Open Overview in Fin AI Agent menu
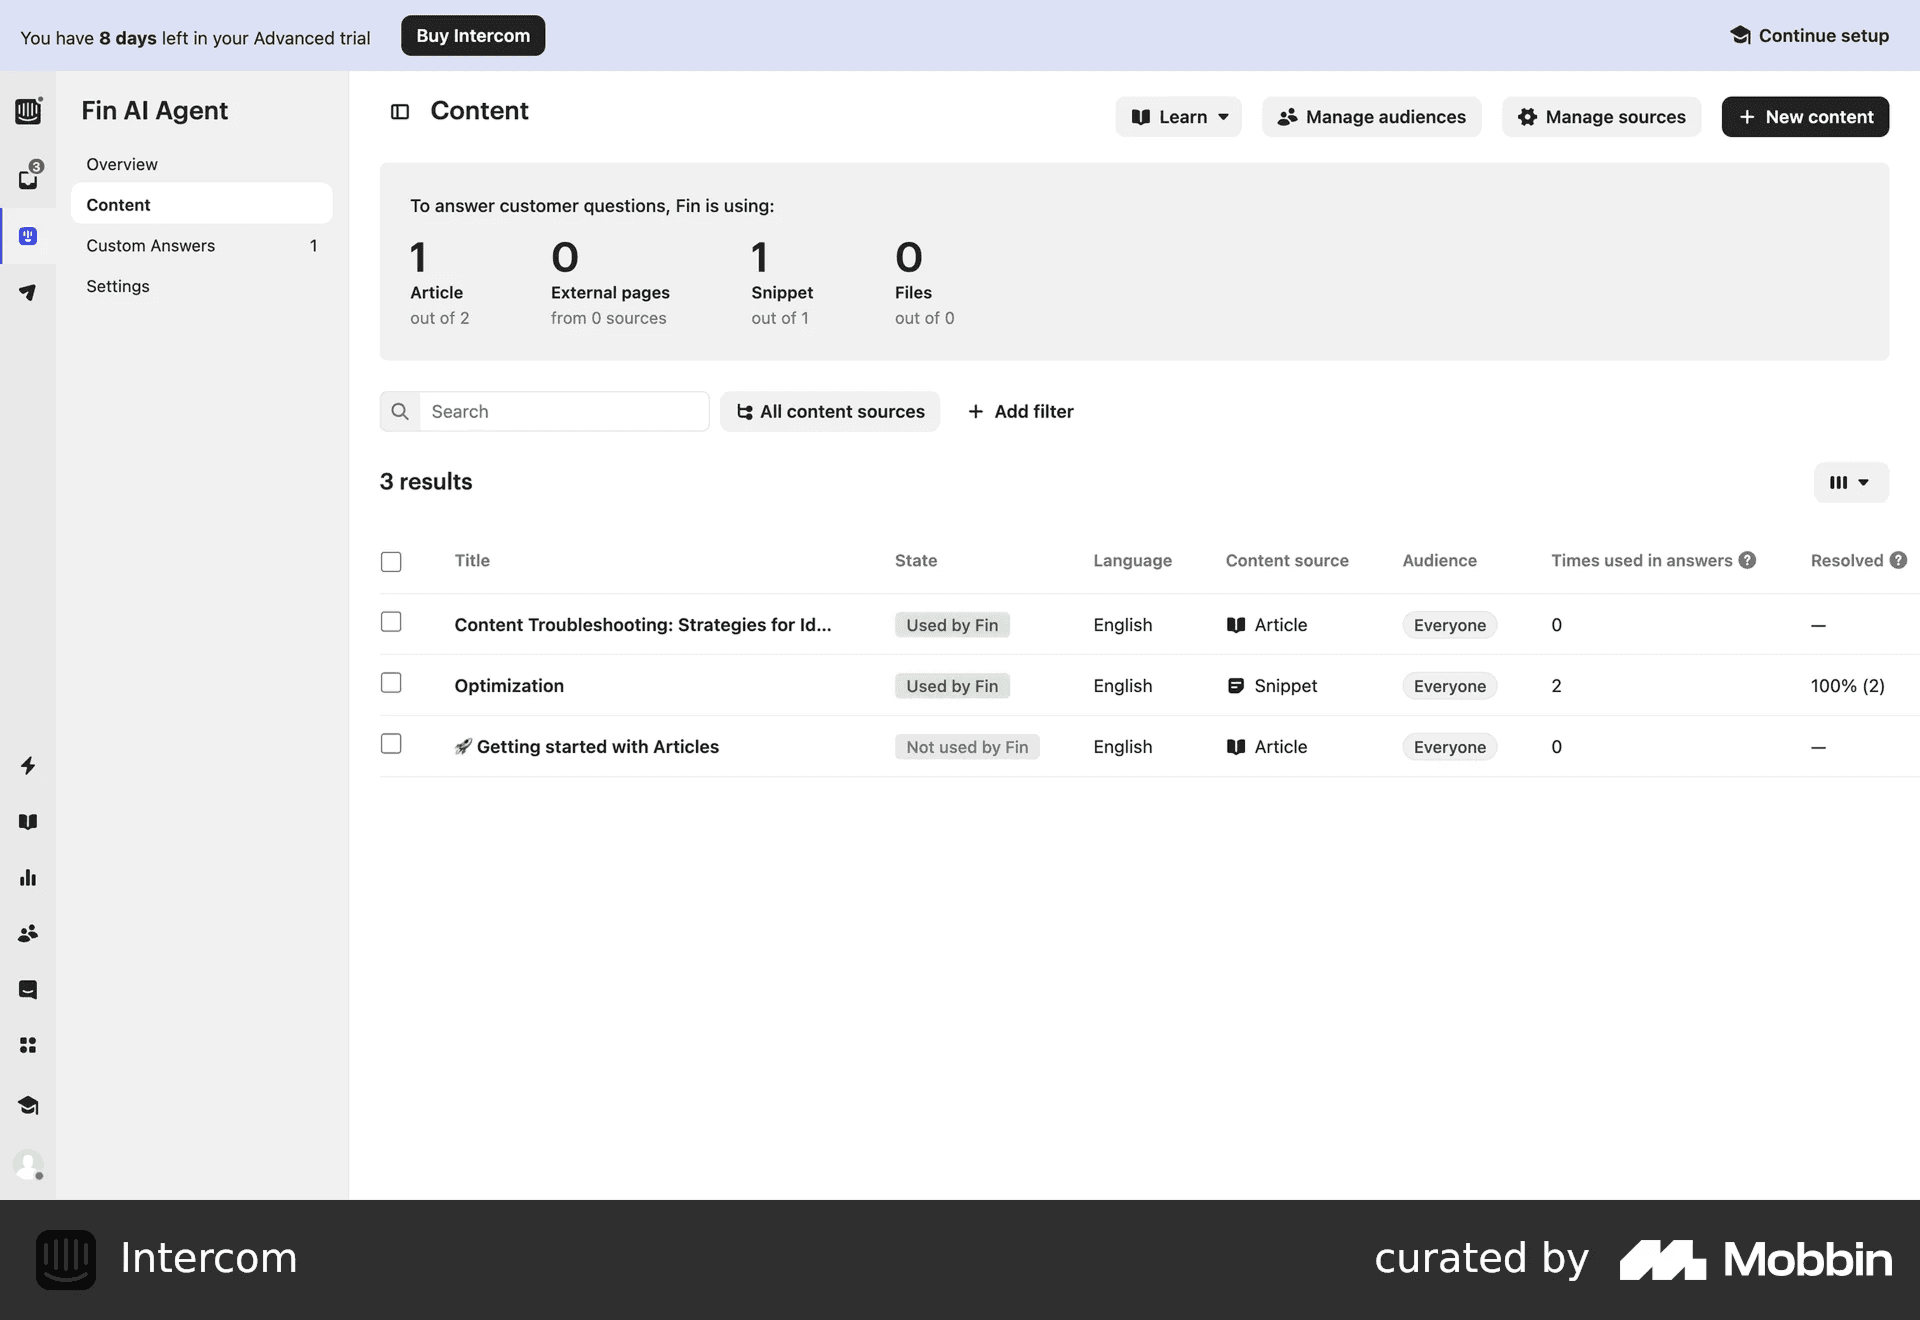Image resolution: width=1920 pixels, height=1320 pixels. coord(122,164)
